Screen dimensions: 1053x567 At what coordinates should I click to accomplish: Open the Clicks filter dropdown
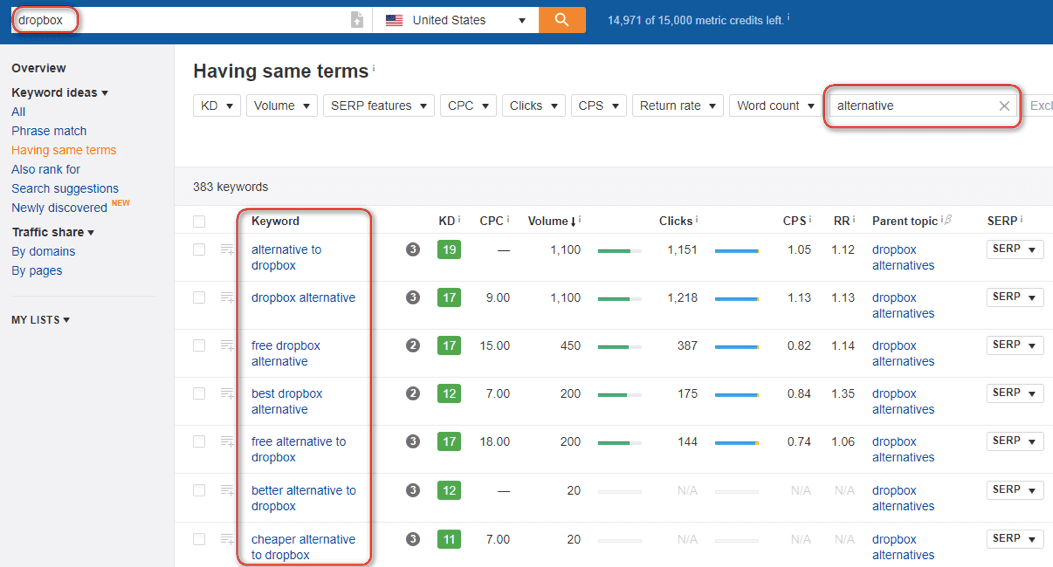pyautogui.click(x=534, y=105)
